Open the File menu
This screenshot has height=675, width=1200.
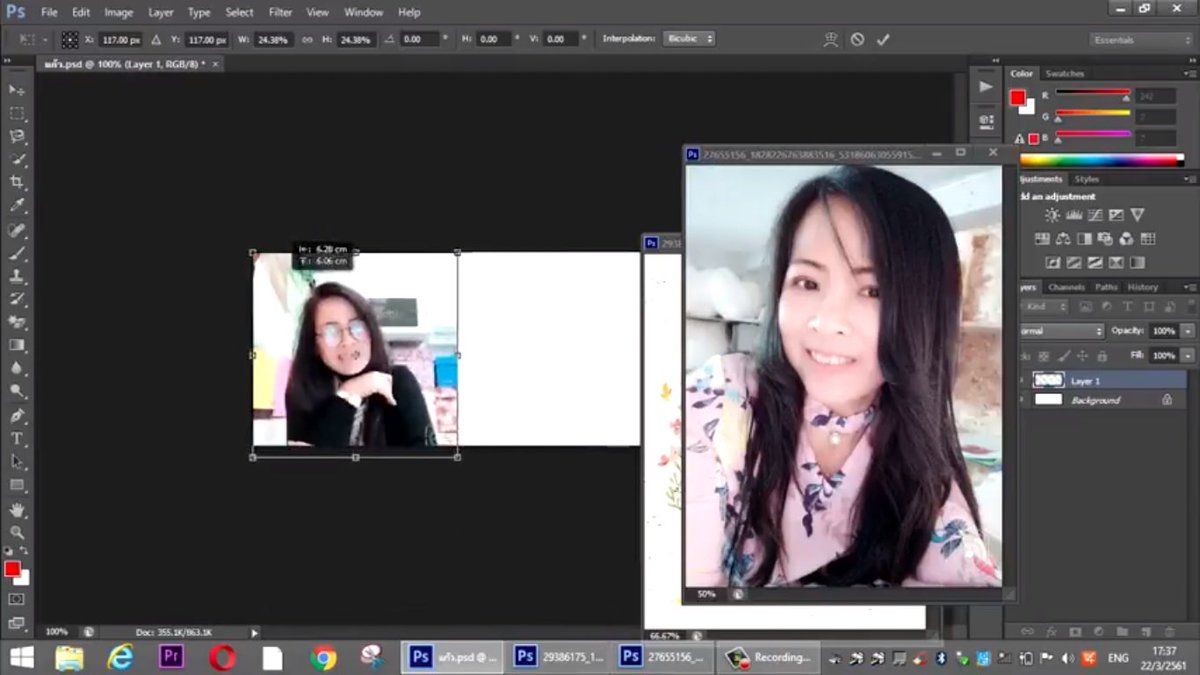tap(49, 12)
